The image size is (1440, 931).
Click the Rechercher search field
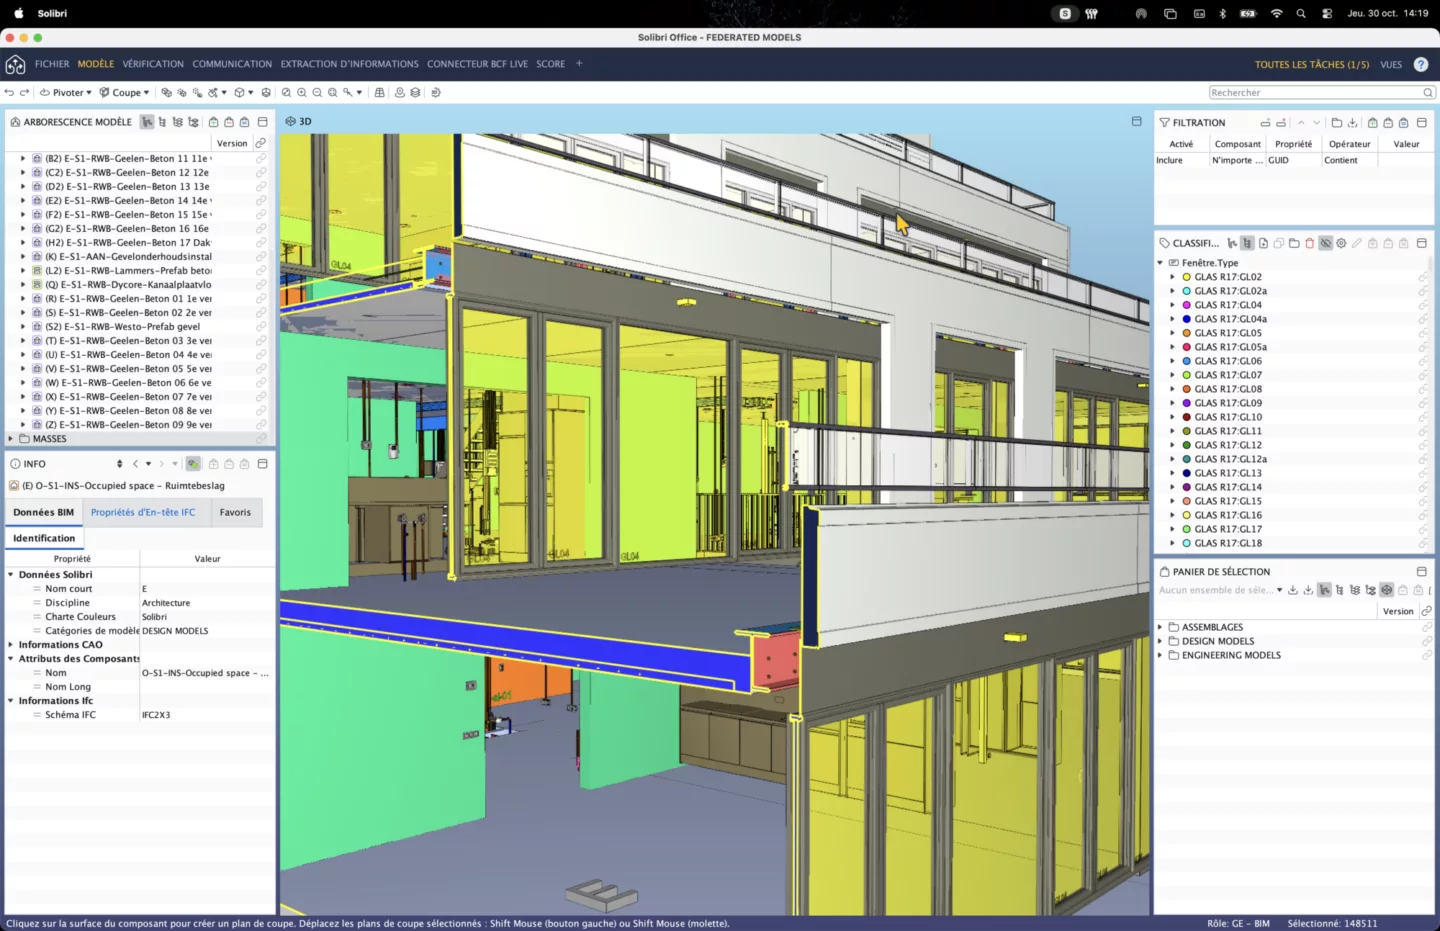tap(1322, 92)
